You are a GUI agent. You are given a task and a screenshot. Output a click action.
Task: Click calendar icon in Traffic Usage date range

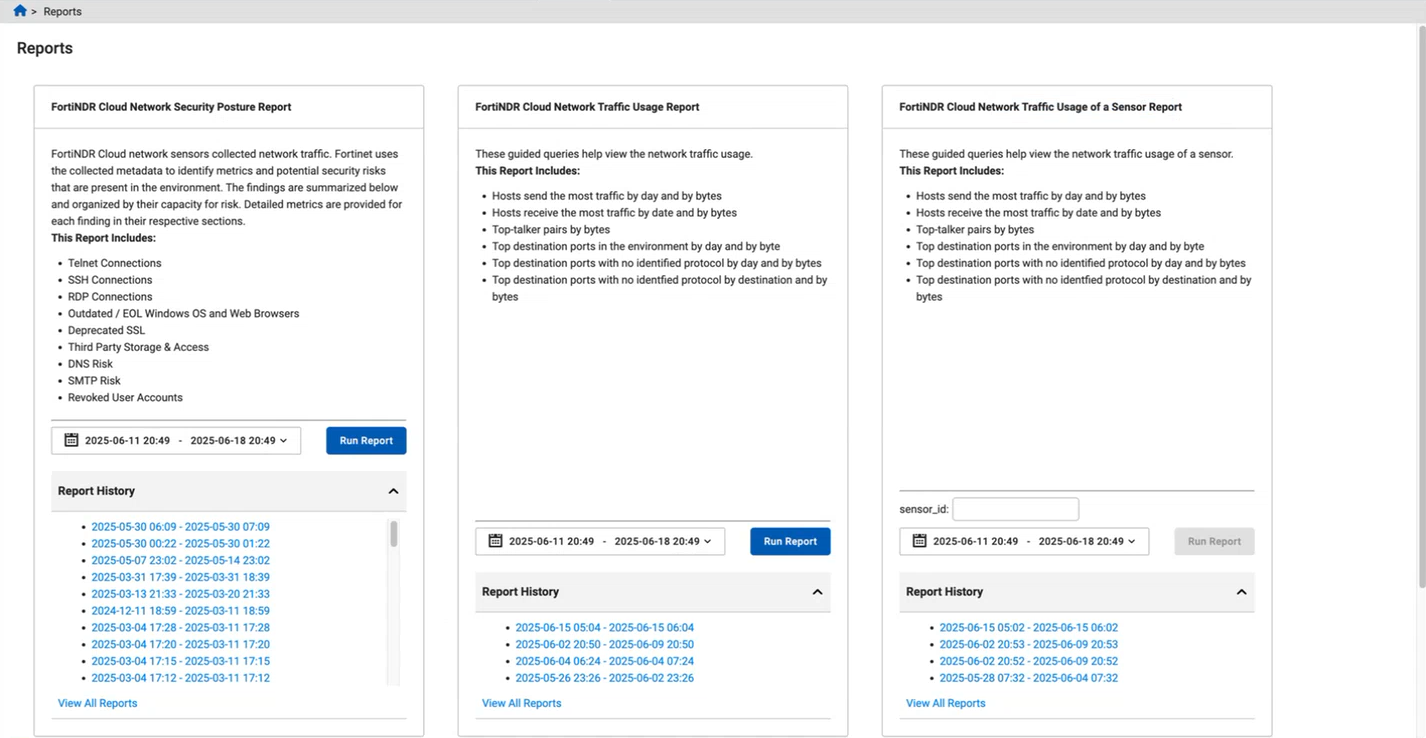coord(495,541)
